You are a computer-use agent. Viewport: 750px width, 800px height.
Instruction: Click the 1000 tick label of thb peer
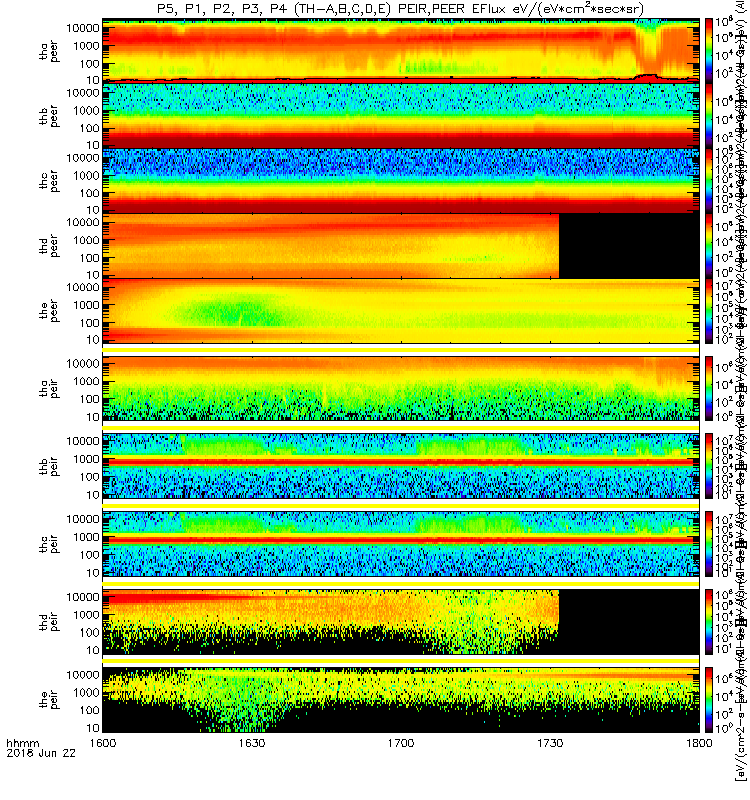coord(88,111)
